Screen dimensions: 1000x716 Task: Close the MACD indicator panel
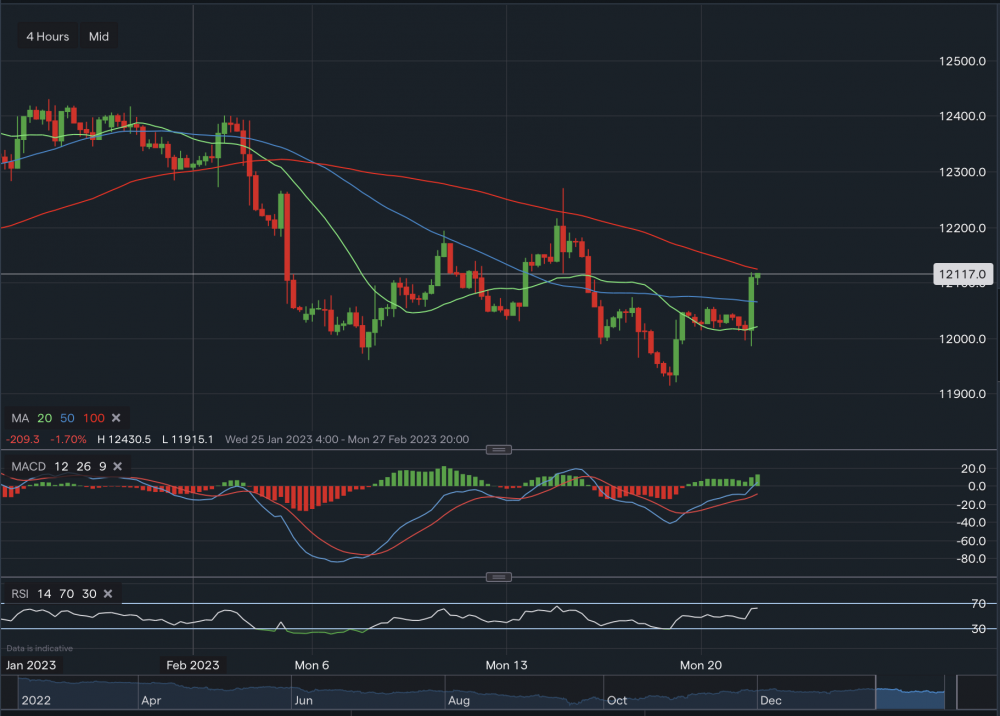(x=117, y=466)
